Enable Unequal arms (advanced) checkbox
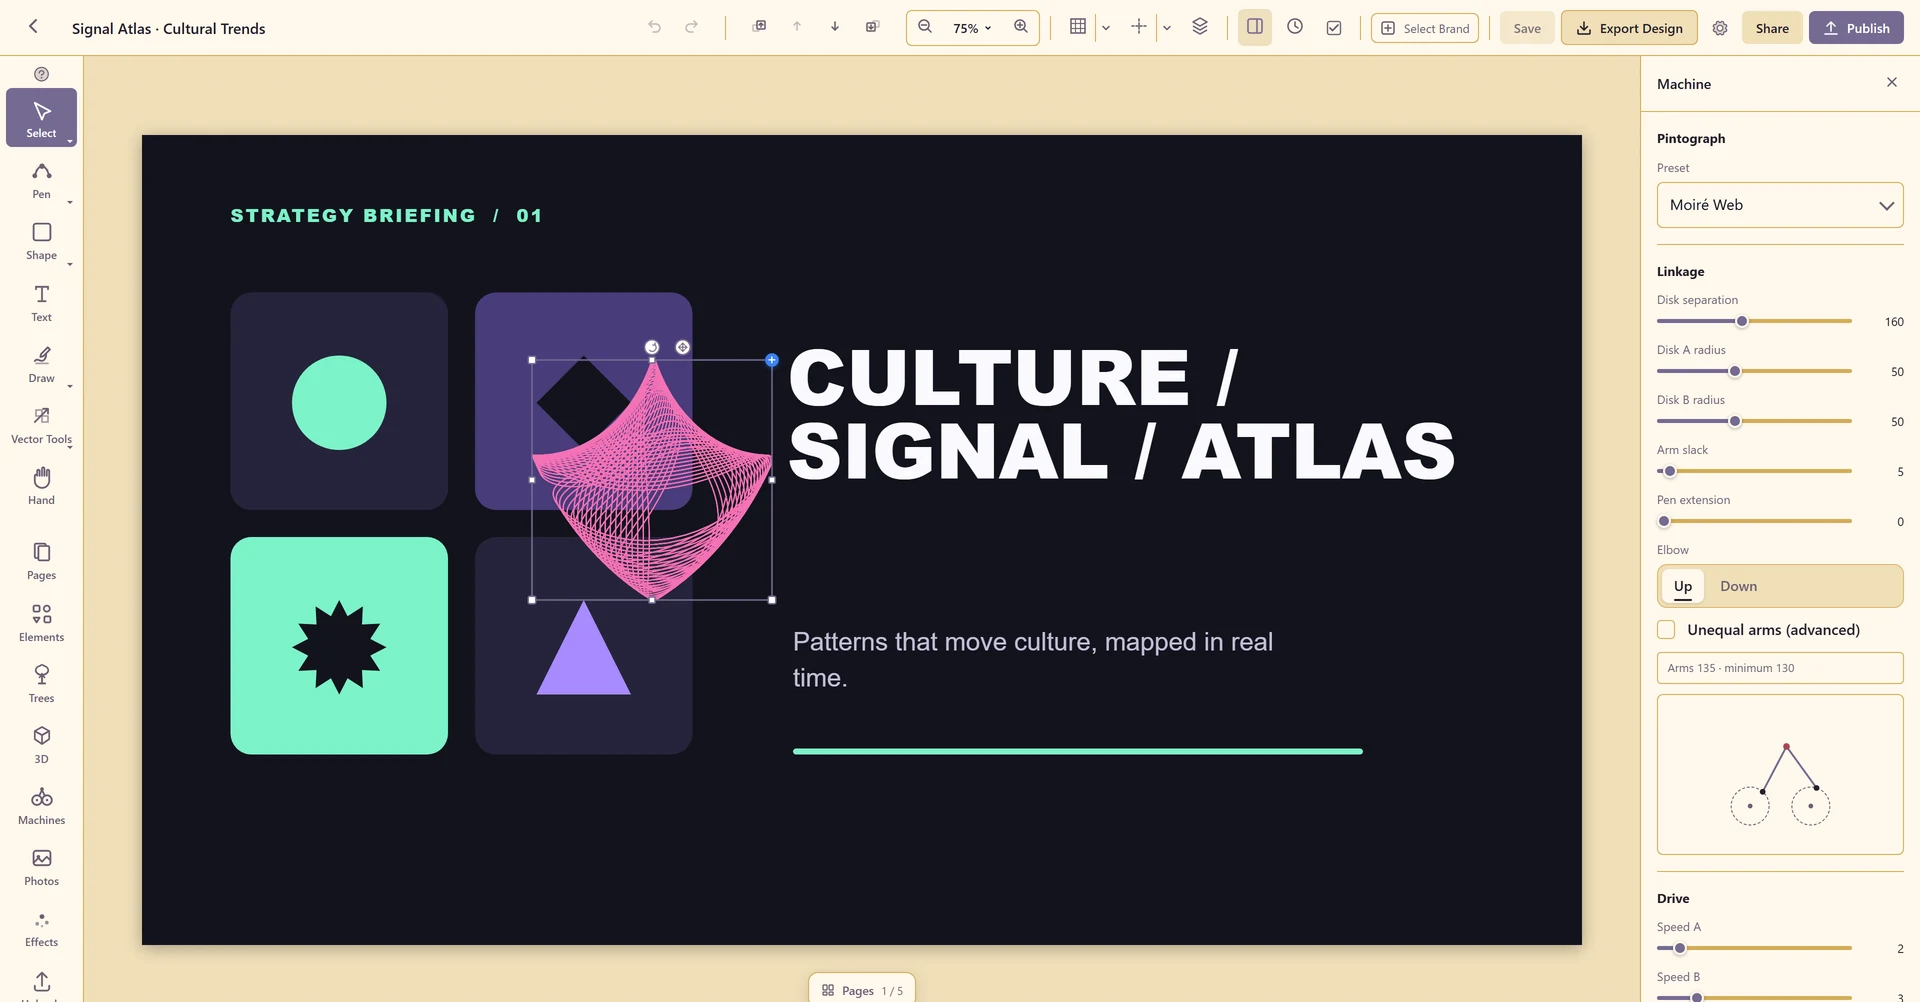1920x1002 pixels. pyautogui.click(x=1666, y=629)
